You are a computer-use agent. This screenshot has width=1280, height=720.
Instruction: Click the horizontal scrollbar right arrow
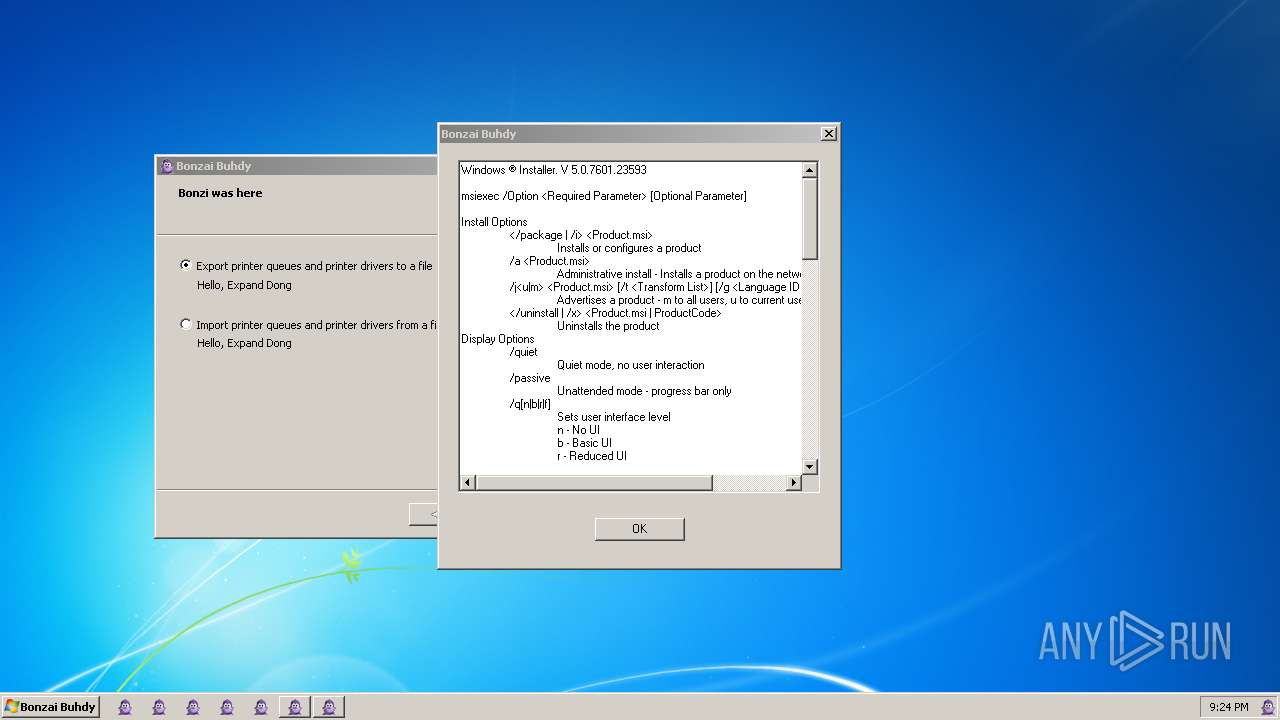point(794,483)
